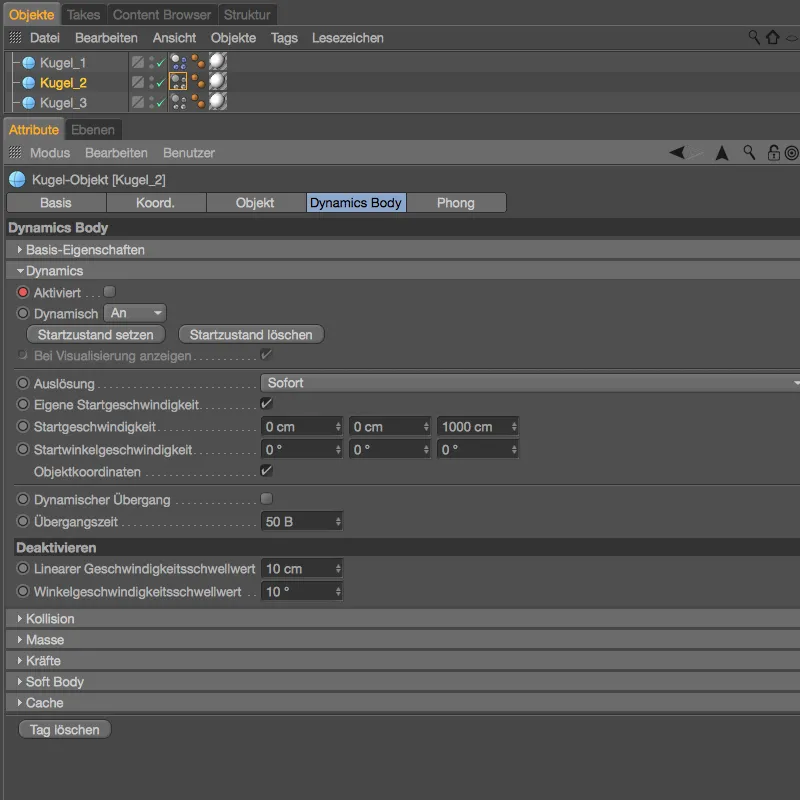Click the Tag löschen button
The image size is (800, 800).
click(x=64, y=730)
